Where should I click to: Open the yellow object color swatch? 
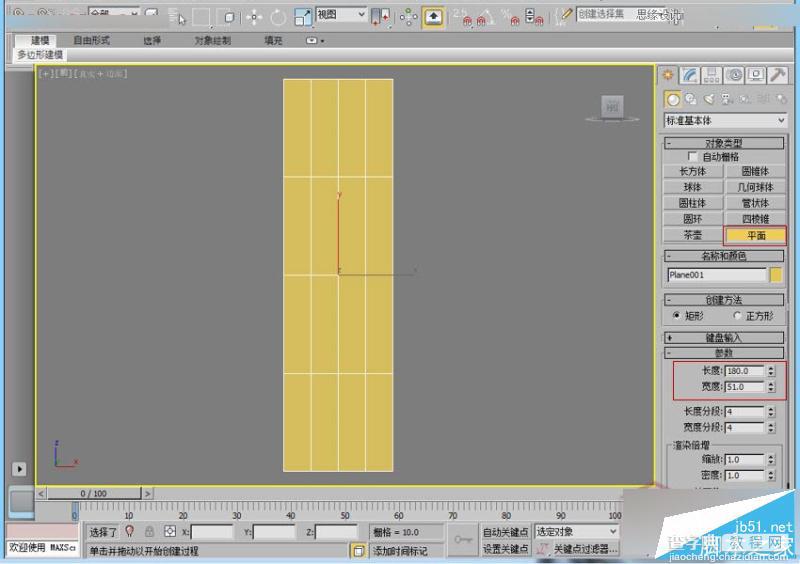click(x=776, y=275)
